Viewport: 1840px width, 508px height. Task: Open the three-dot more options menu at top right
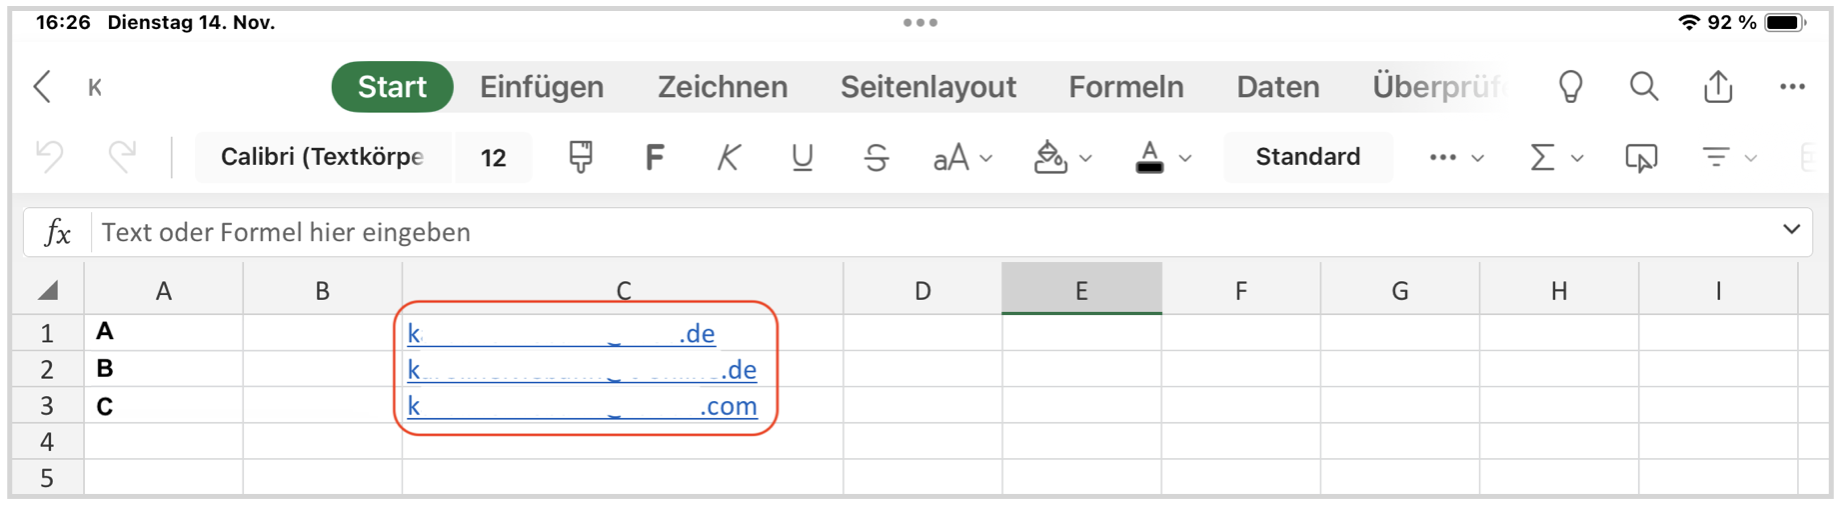1791,87
